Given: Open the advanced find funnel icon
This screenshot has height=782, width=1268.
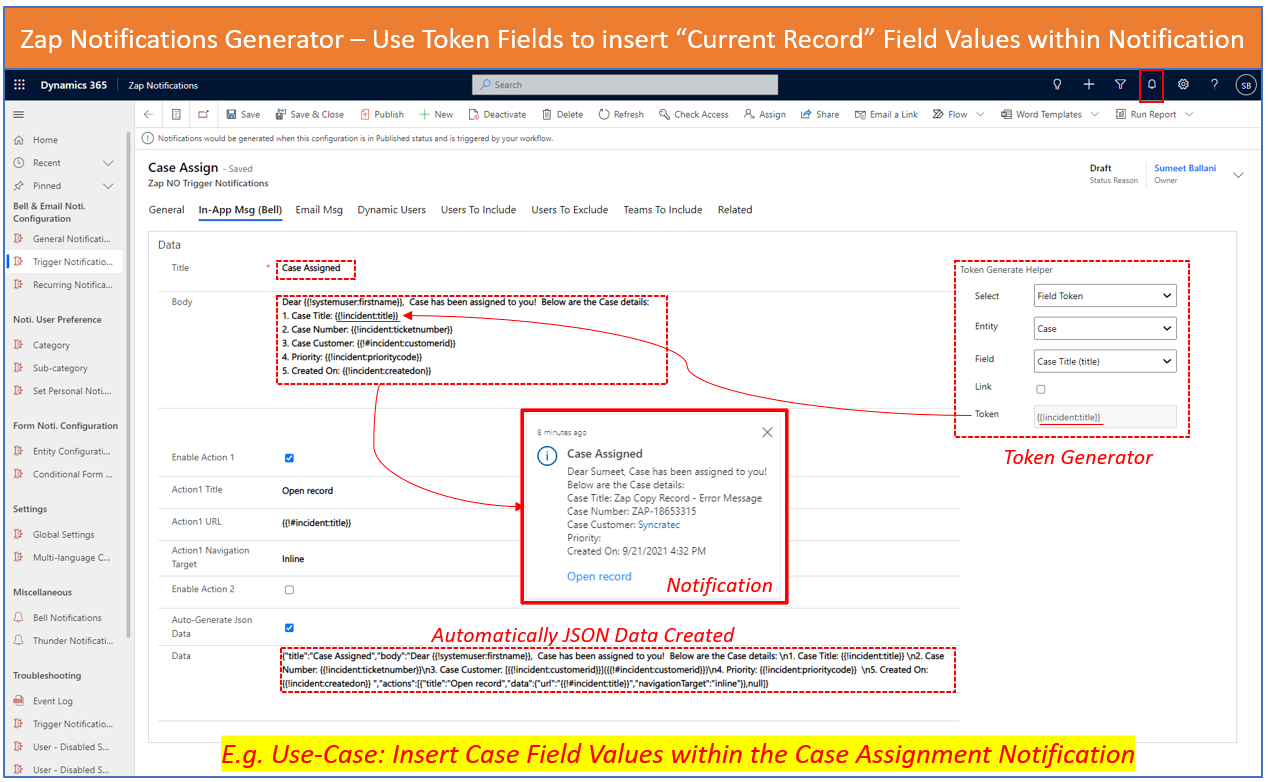Looking at the screenshot, I should click(x=1120, y=85).
